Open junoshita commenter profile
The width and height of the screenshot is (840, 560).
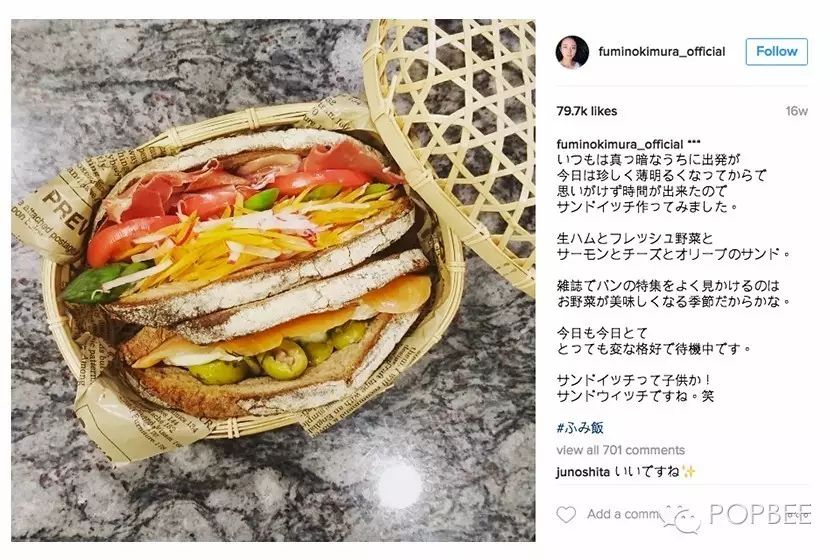click(x=583, y=472)
